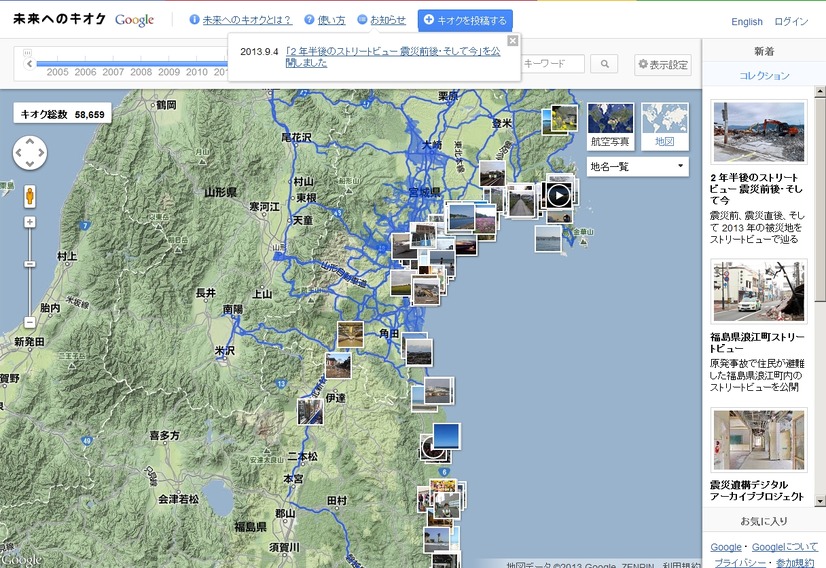The width and height of the screenshot is (826, 568).
Task: Open the sea photo marker near 金華山
Action: [x=548, y=239]
